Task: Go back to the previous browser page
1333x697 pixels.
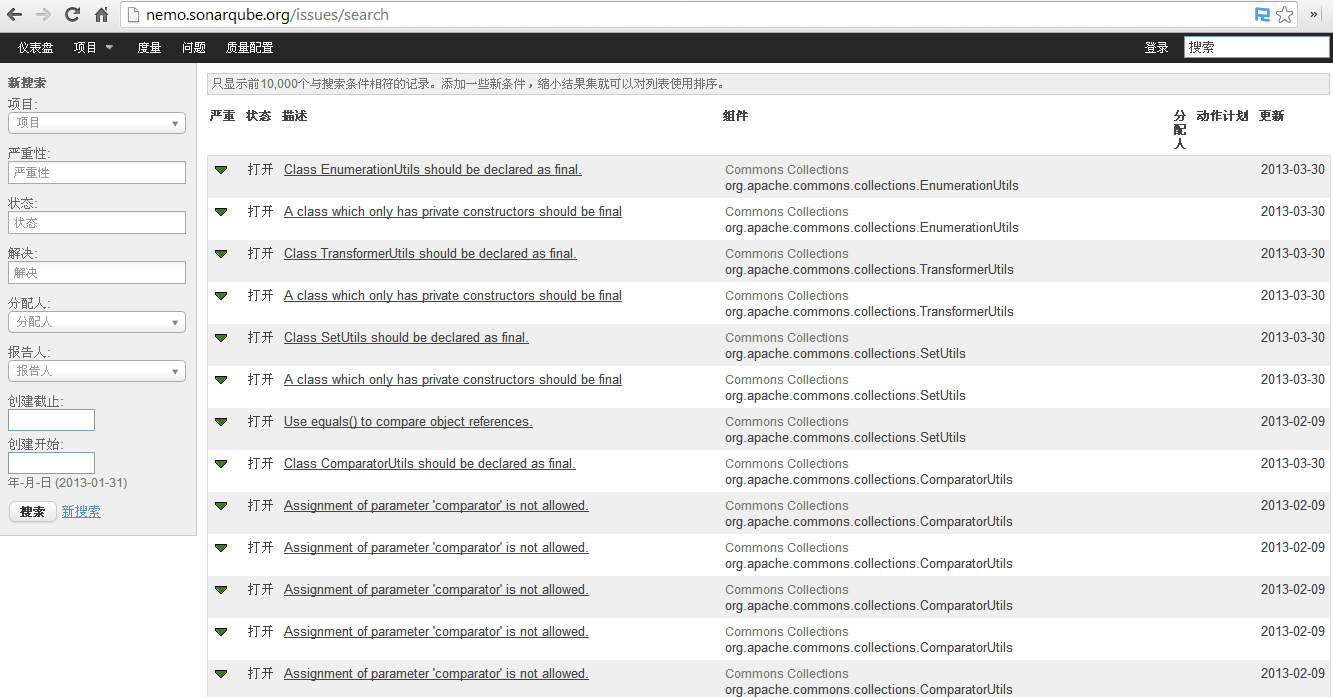Action: click(x=15, y=15)
